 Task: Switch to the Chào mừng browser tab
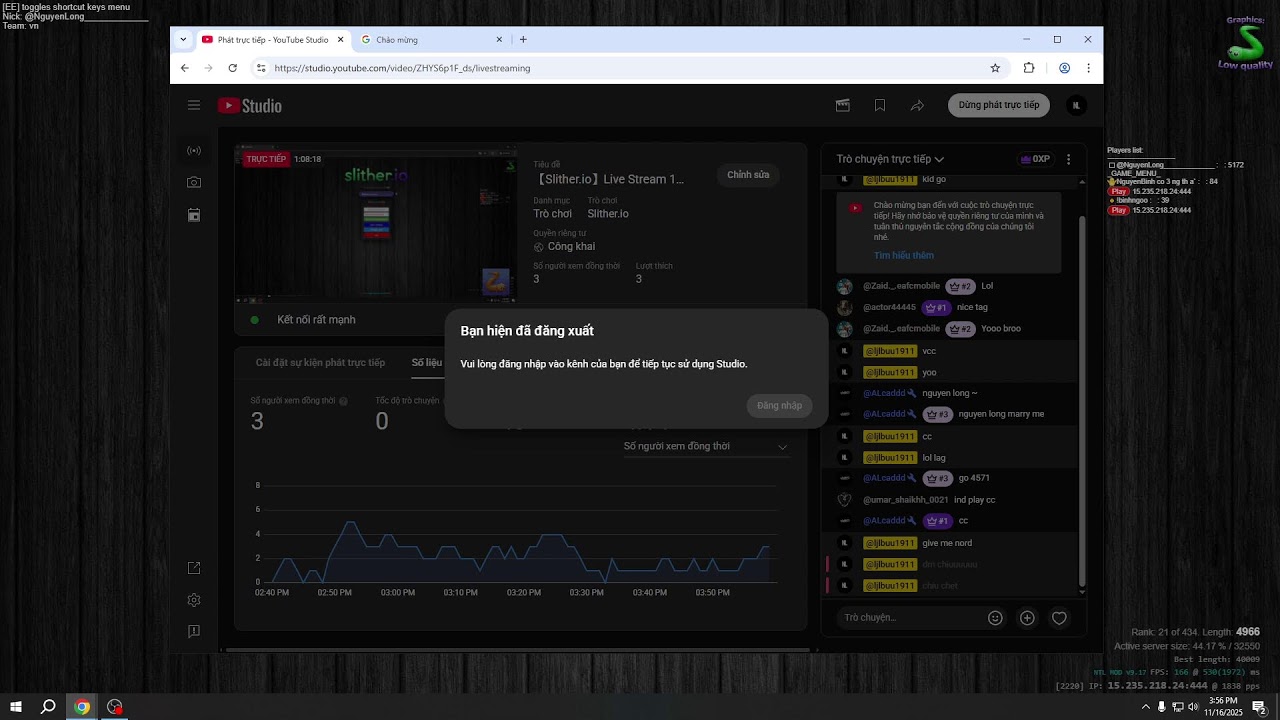pyautogui.click(x=431, y=40)
